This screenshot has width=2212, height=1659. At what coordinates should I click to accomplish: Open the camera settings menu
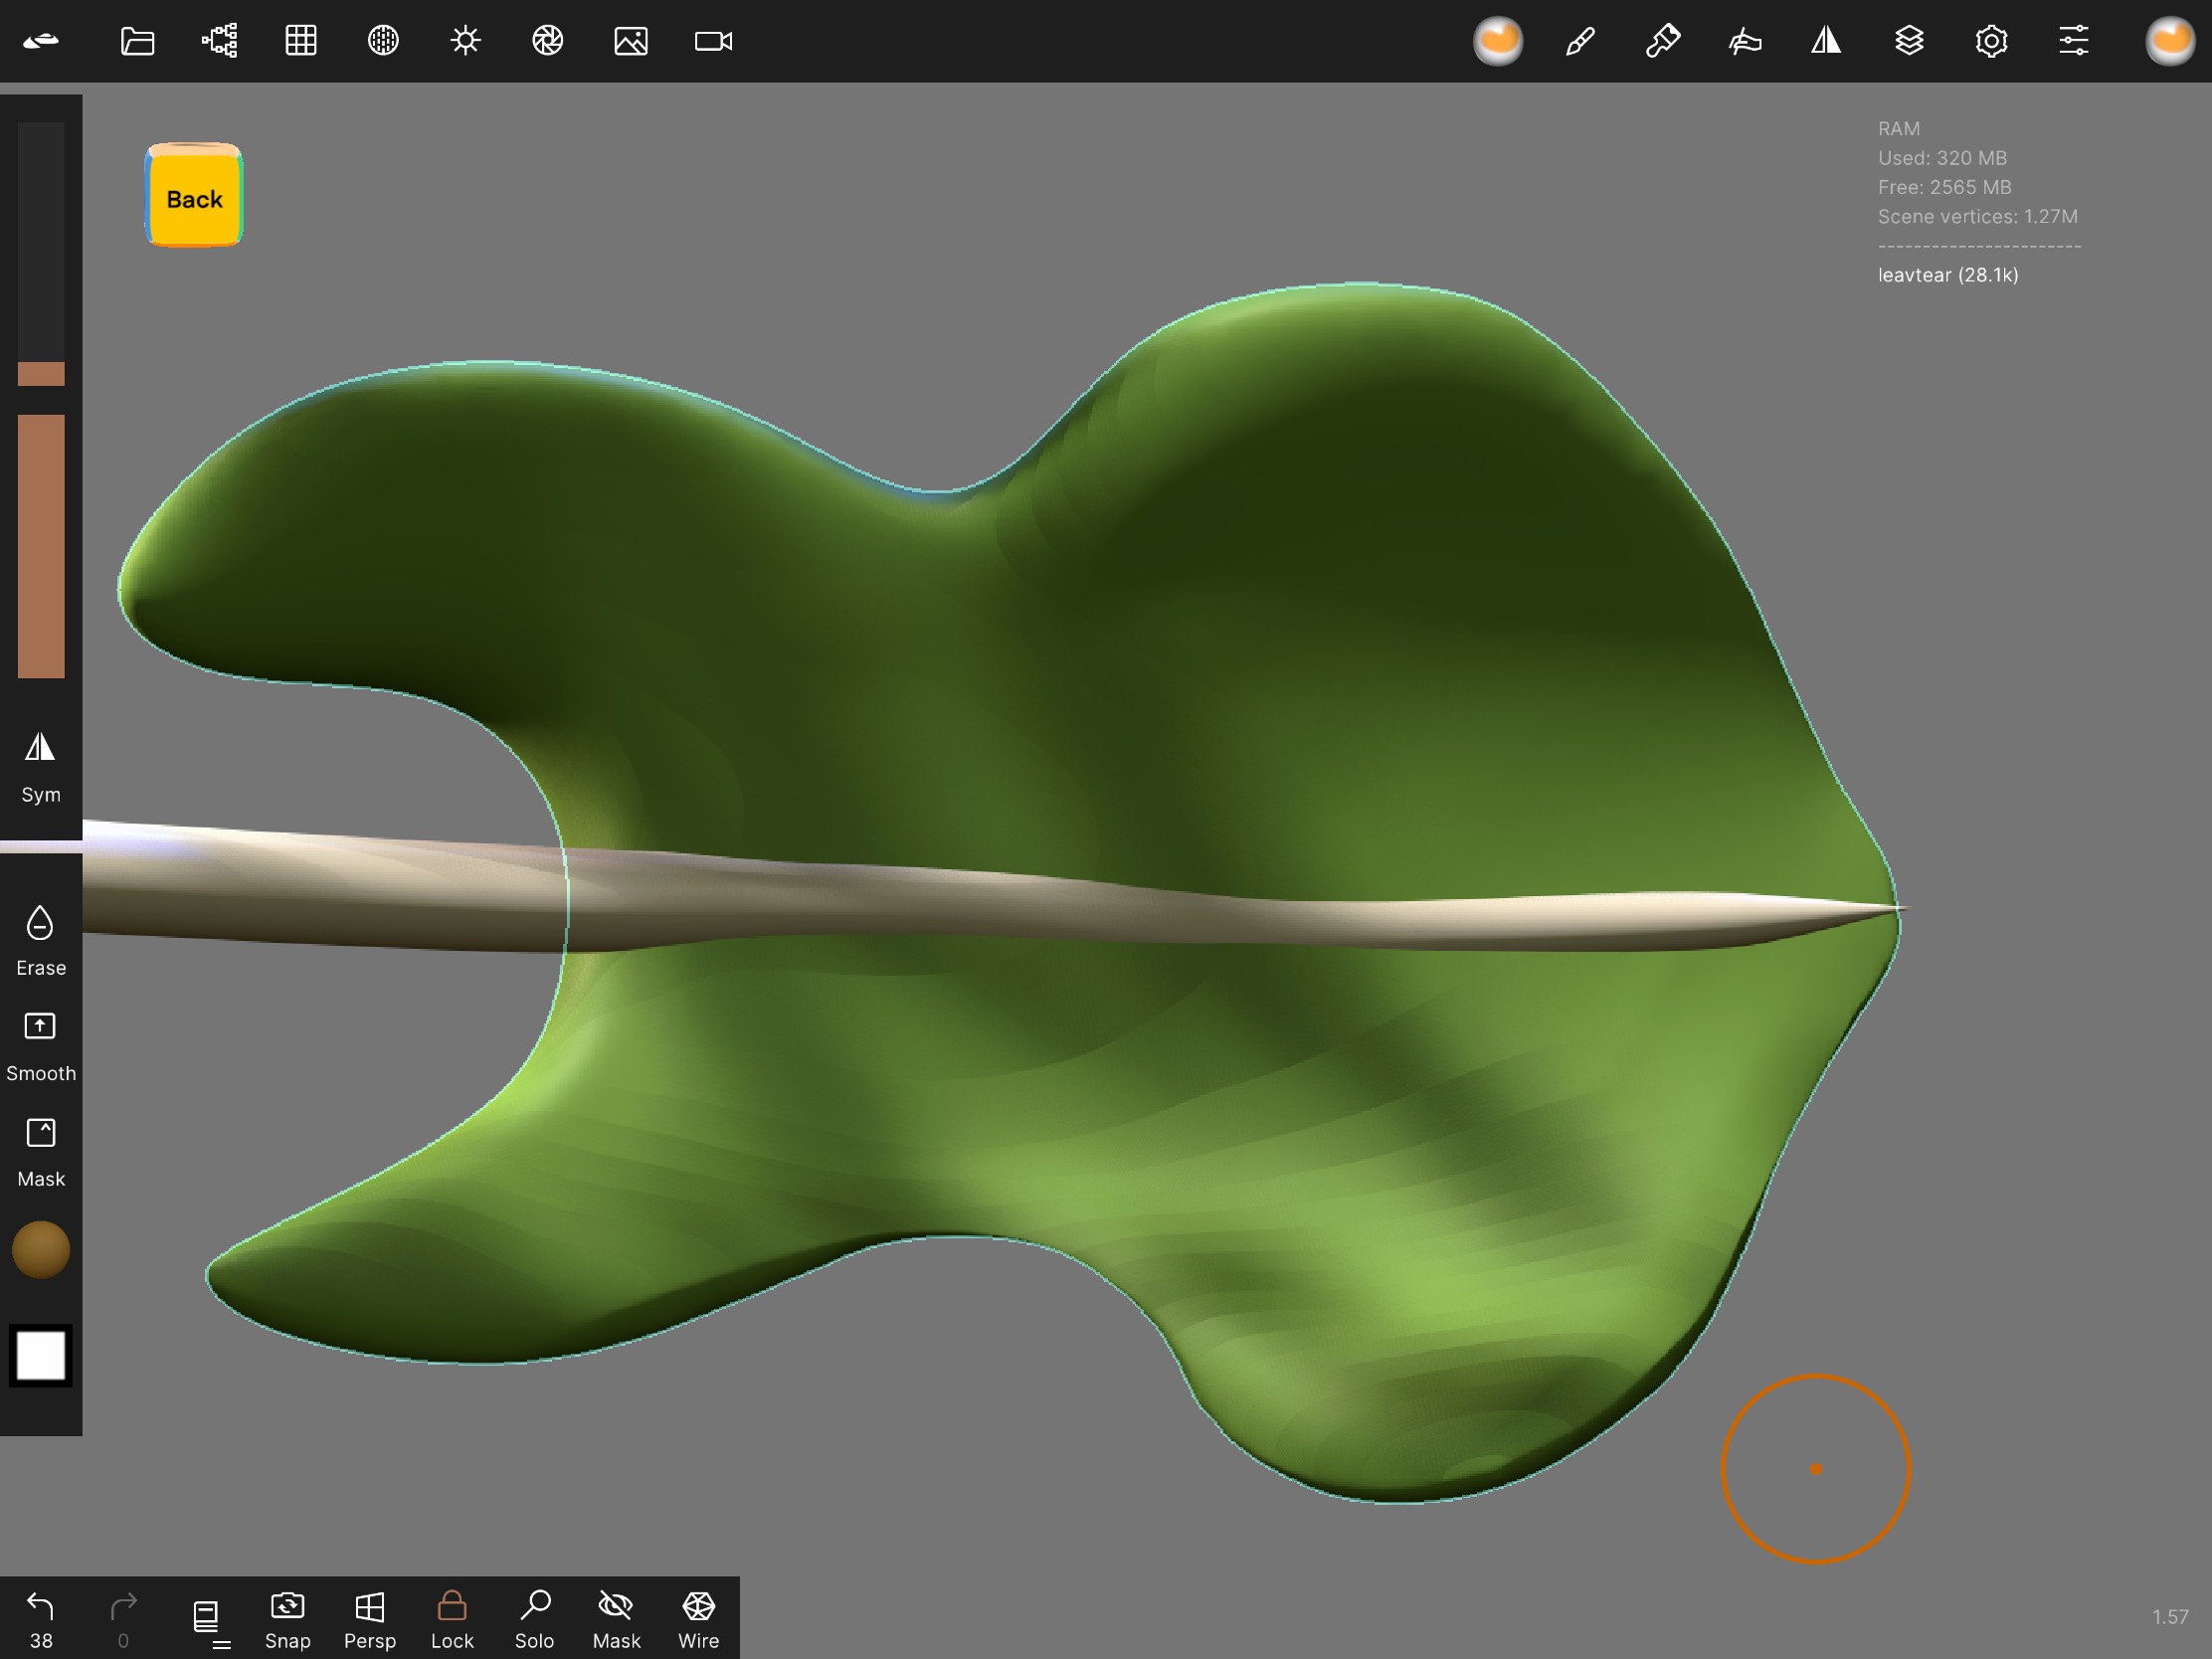coord(713,41)
